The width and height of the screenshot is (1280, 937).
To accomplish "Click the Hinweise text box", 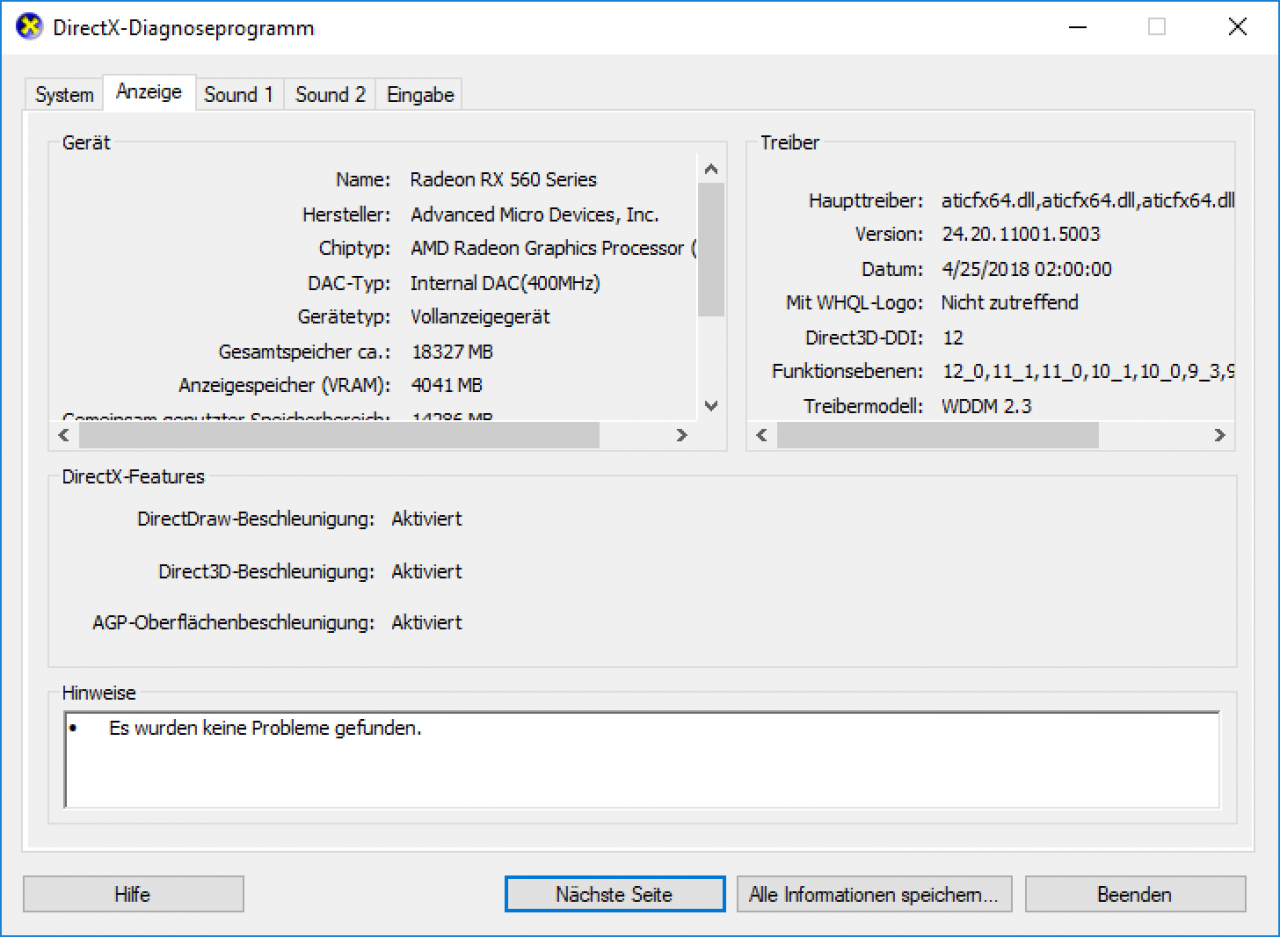I will point(642,760).
